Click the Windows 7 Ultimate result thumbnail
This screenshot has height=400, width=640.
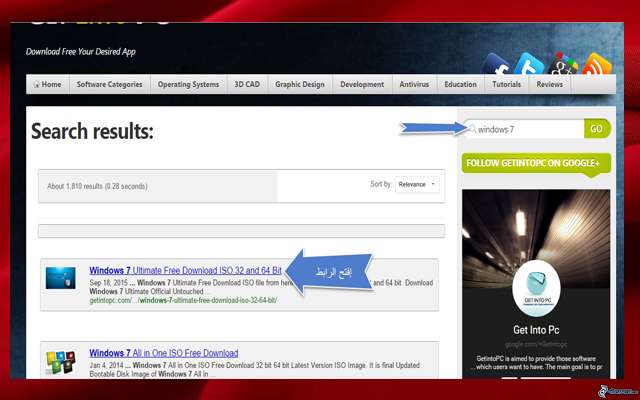tap(60, 278)
